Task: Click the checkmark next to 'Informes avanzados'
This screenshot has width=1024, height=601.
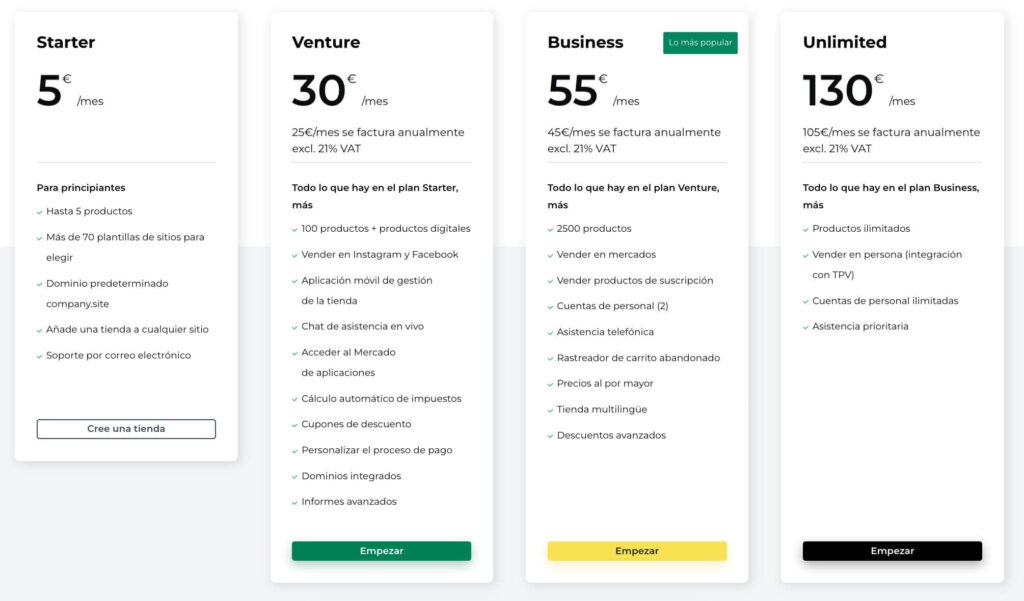Action: click(x=295, y=503)
